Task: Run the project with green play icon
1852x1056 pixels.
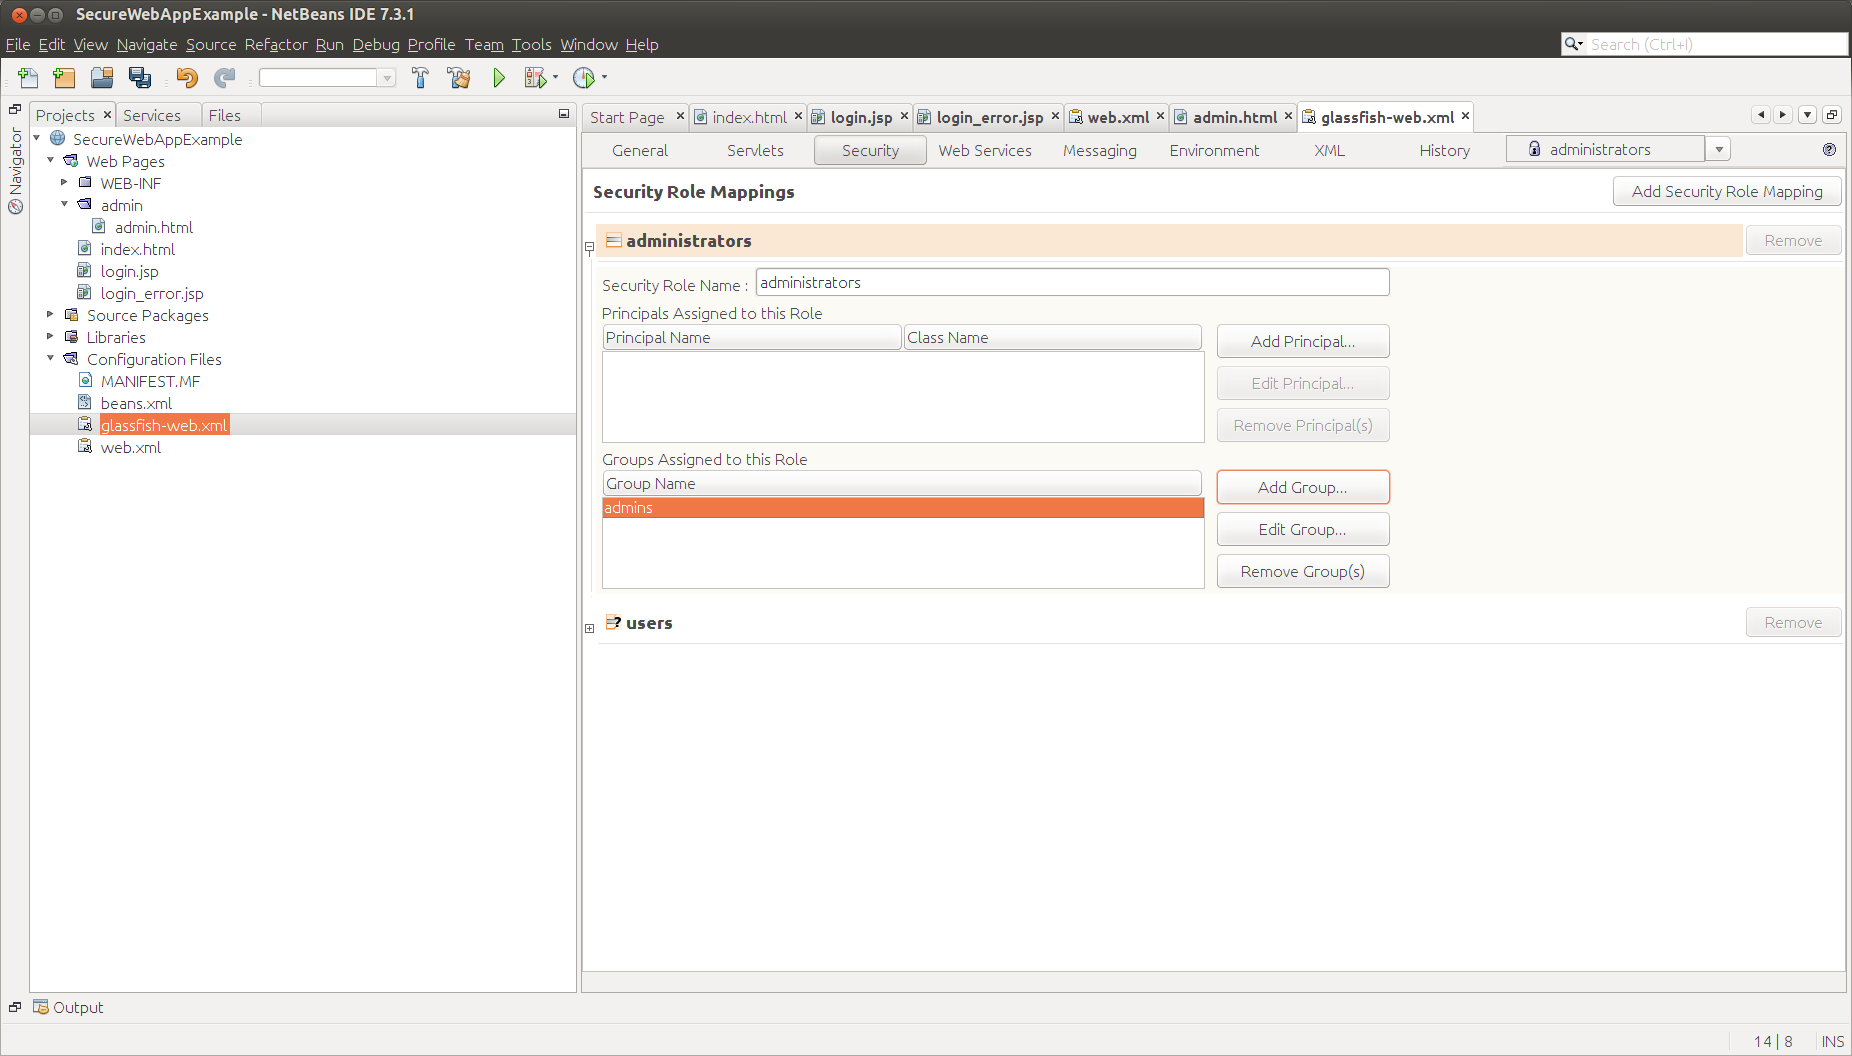Action: point(498,78)
